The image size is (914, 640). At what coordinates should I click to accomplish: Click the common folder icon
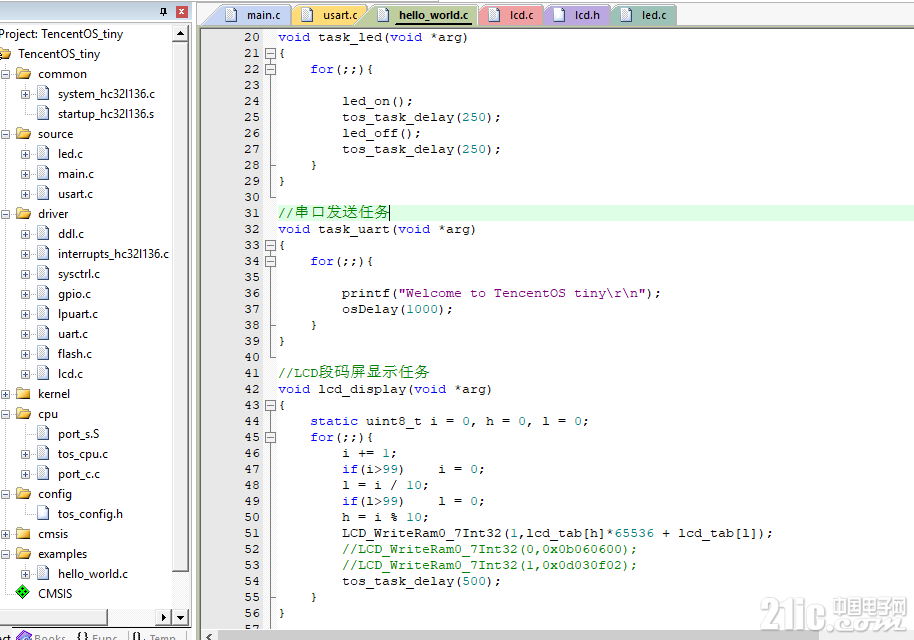(x=23, y=73)
